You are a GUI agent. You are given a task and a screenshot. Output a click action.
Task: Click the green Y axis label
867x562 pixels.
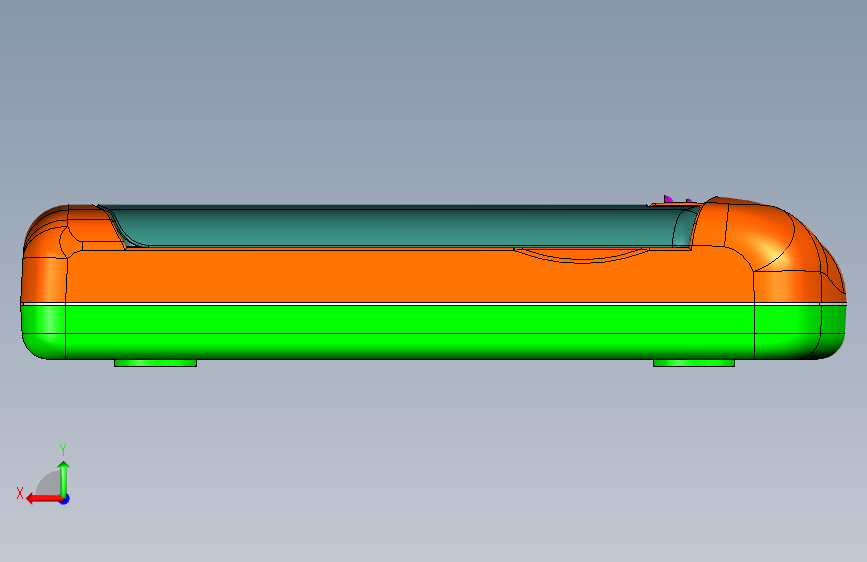[x=63, y=450]
